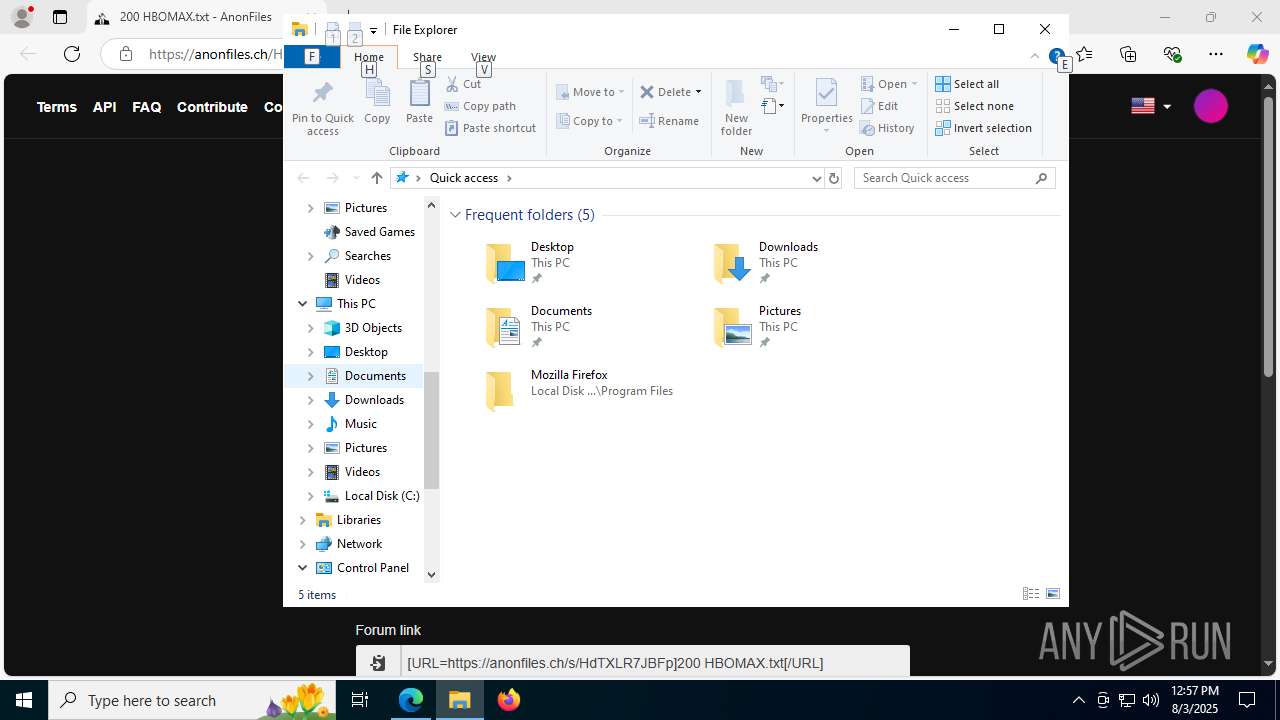
Task: Click the Properties ribbon button
Action: [826, 107]
